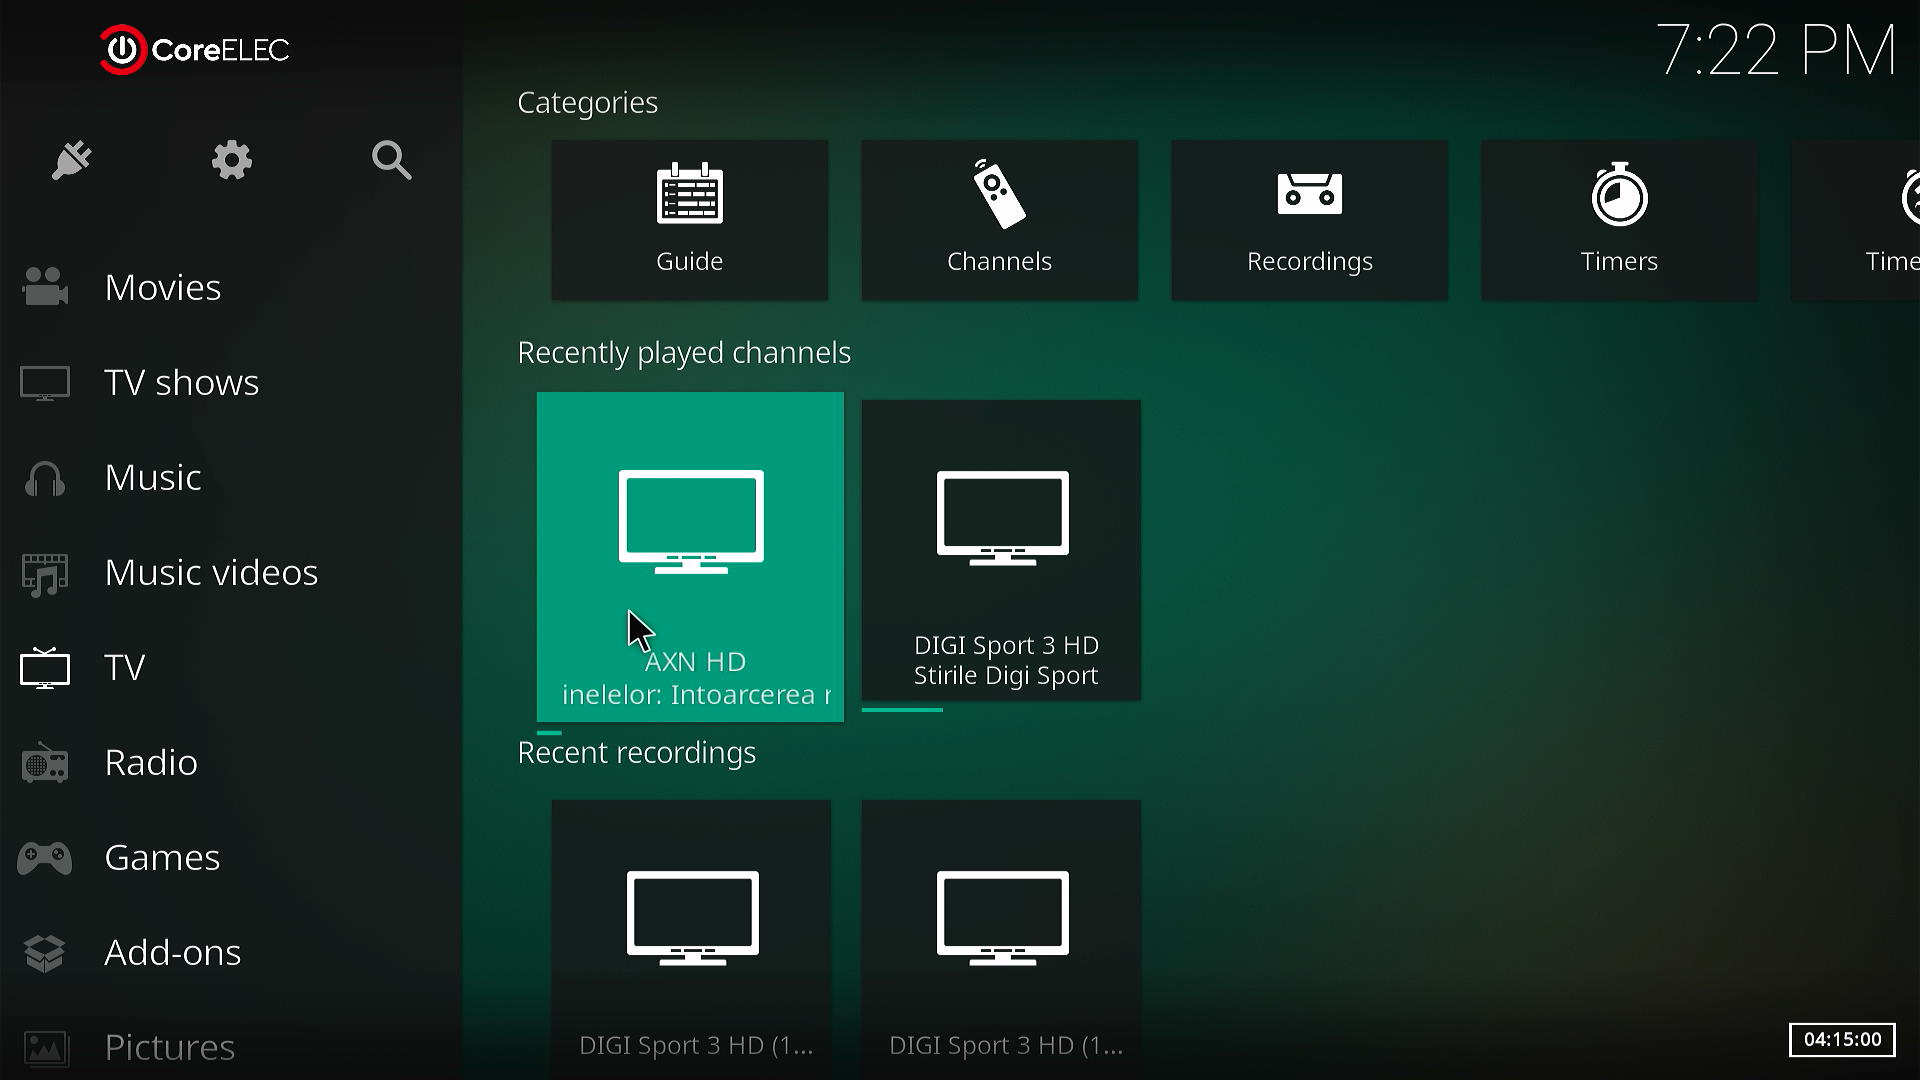Select TV in the main menu

coord(124,668)
